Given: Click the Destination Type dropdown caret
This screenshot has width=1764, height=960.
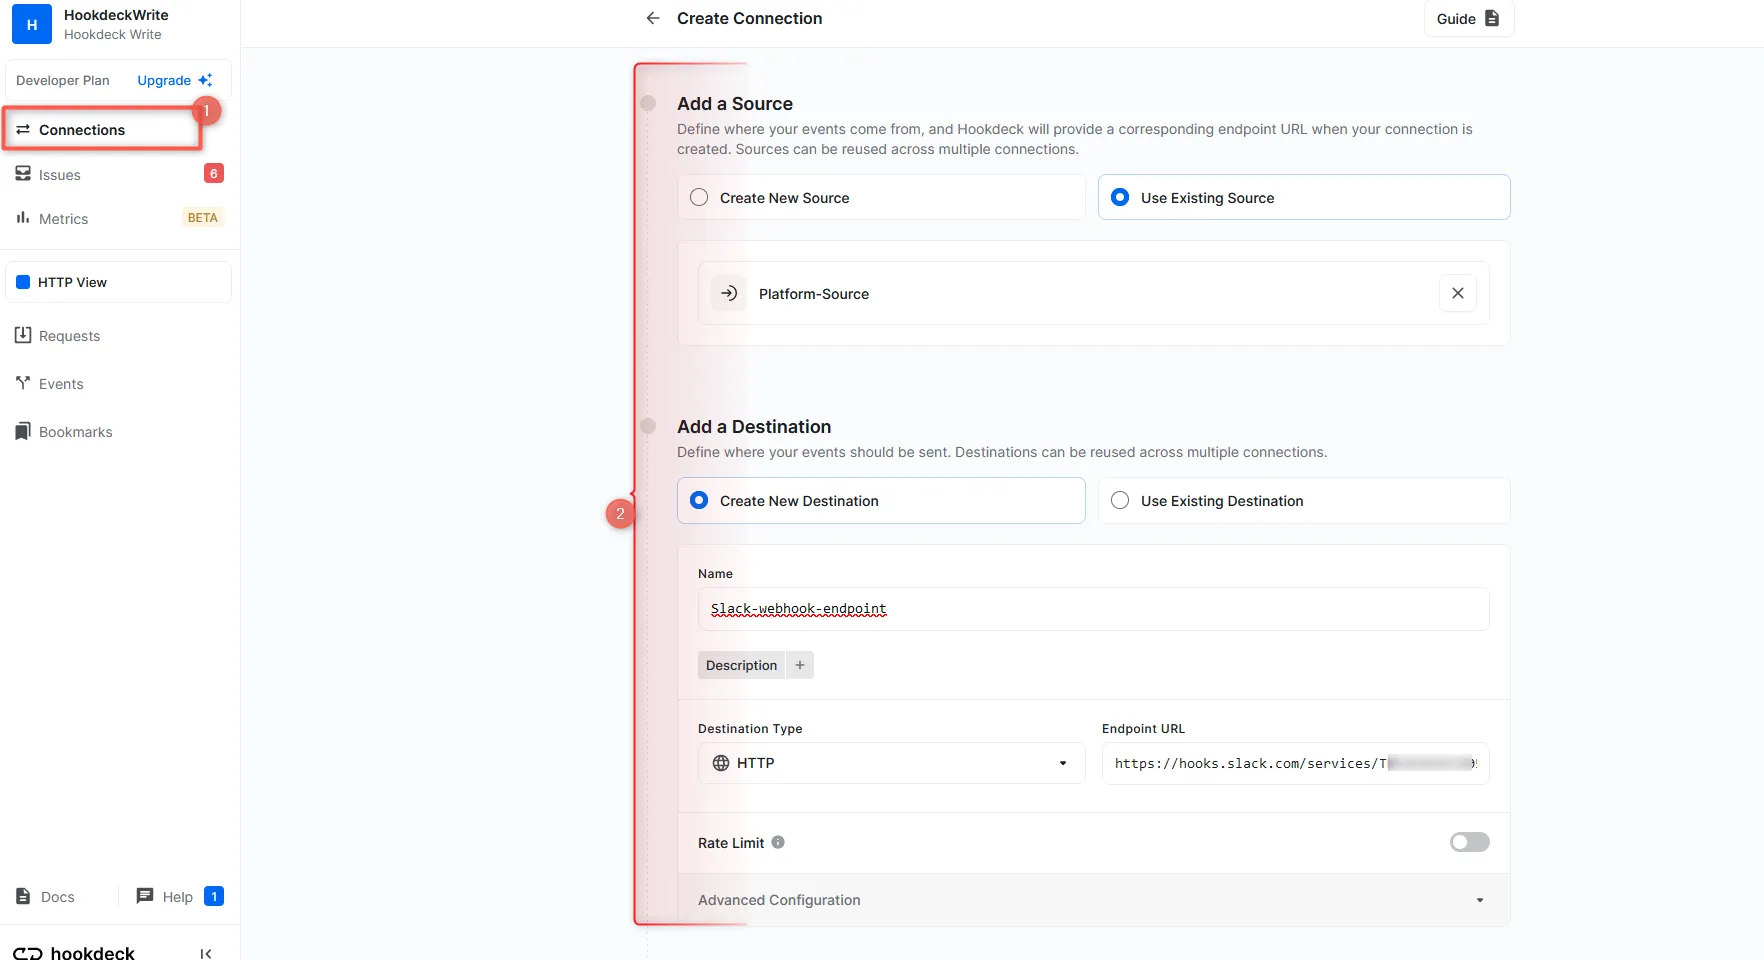Looking at the screenshot, I should (x=1063, y=763).
